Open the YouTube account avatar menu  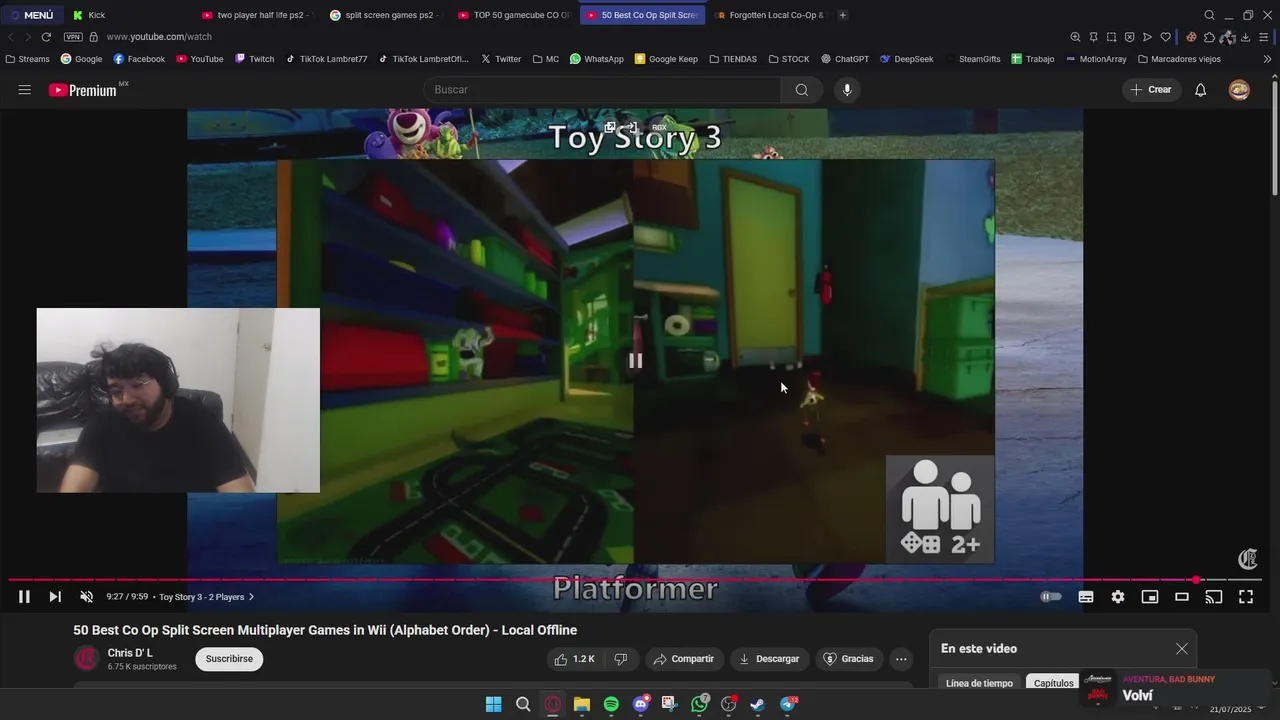1239,90
